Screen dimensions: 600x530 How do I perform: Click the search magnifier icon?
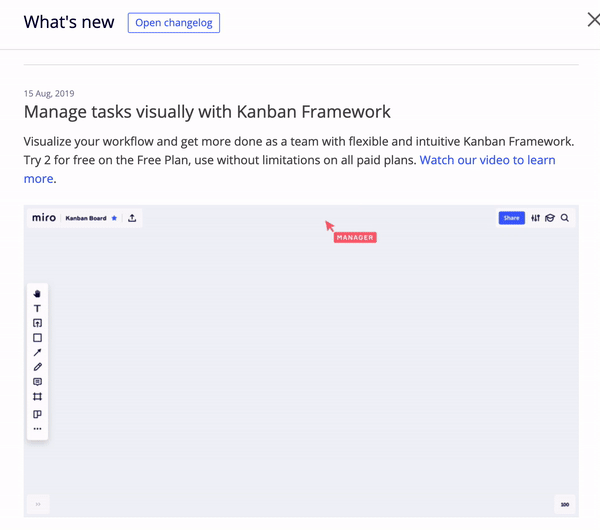(565, 218)
